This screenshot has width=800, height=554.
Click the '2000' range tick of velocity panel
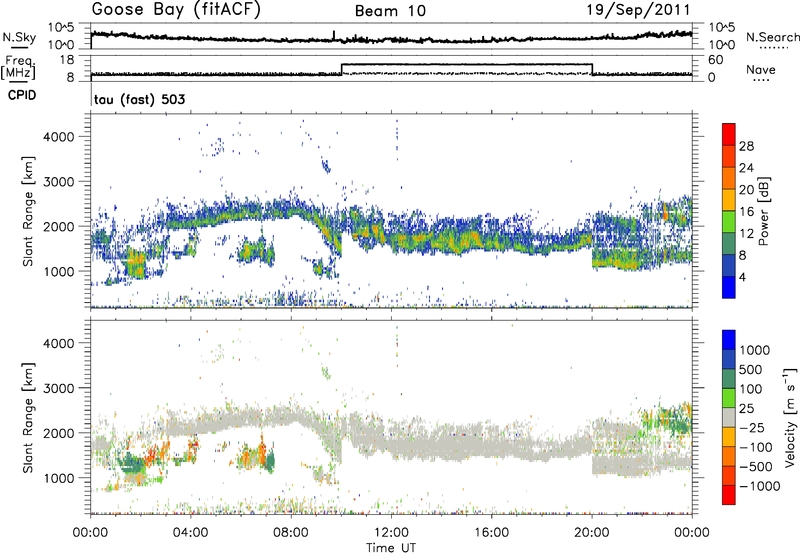pyautogui.click(x=59, y=433)
